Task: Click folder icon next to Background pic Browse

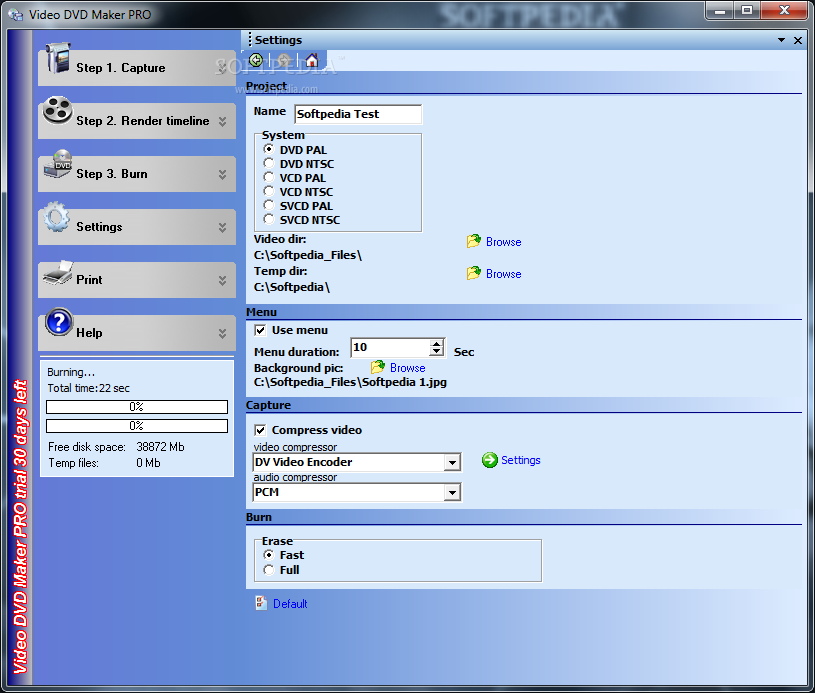Action: (378, 368)
